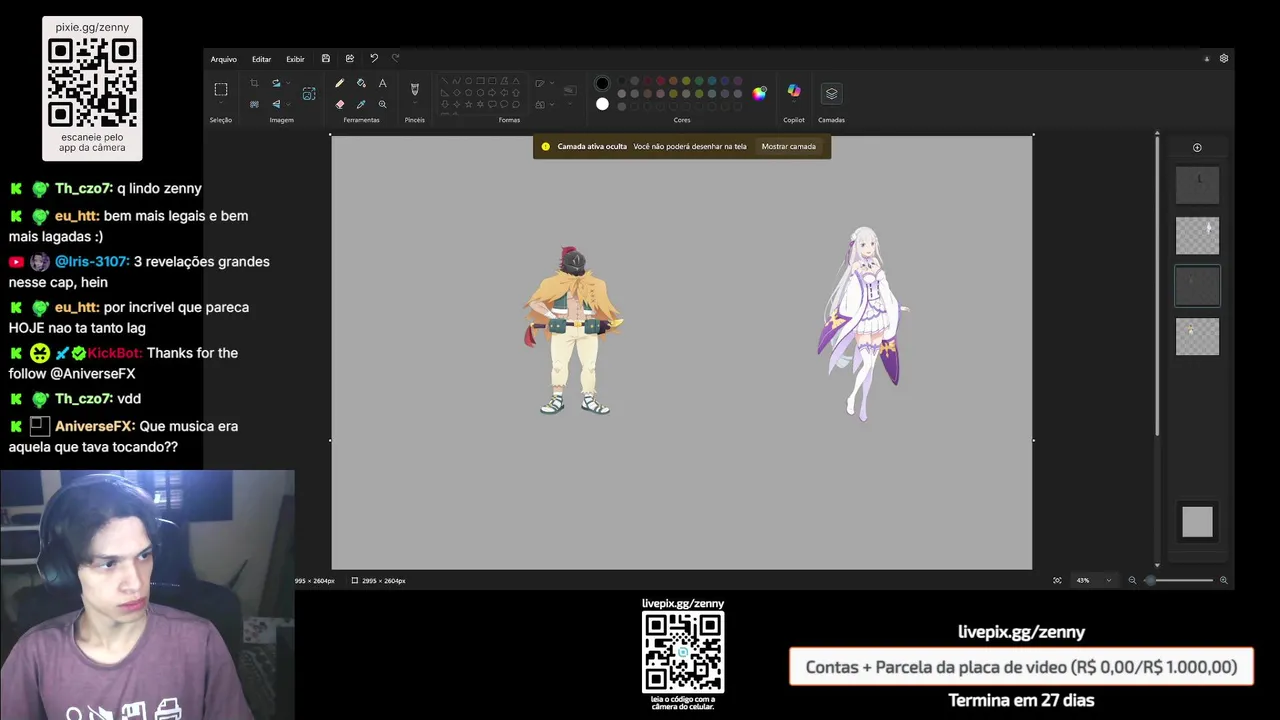Choose the Cloud callout shape
The image size is (1280, 720).
[x=516, y=104]
